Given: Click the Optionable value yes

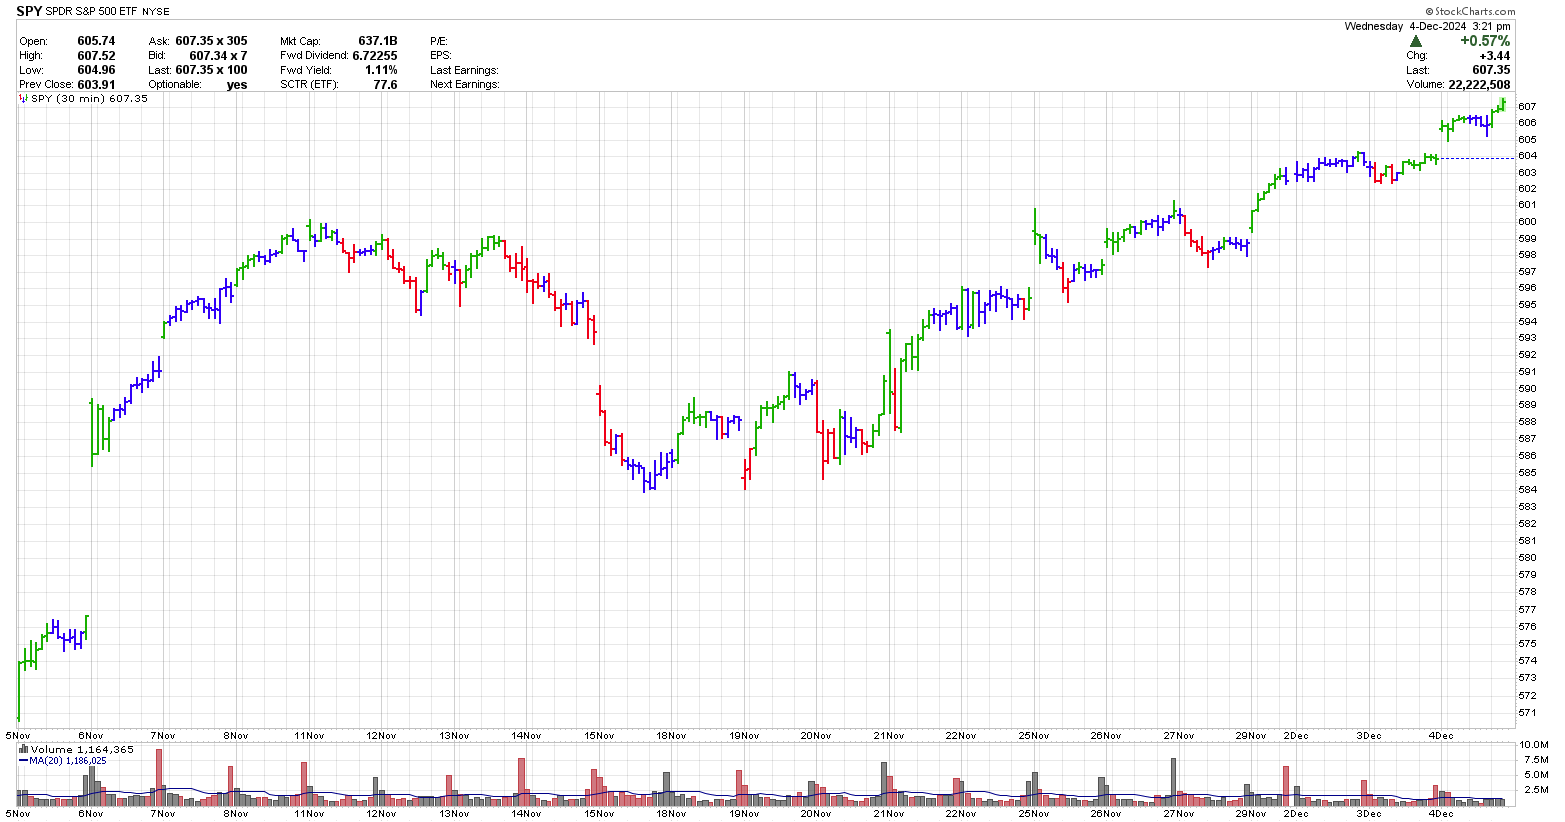Looking at the screenshot, I should [237, 85].
